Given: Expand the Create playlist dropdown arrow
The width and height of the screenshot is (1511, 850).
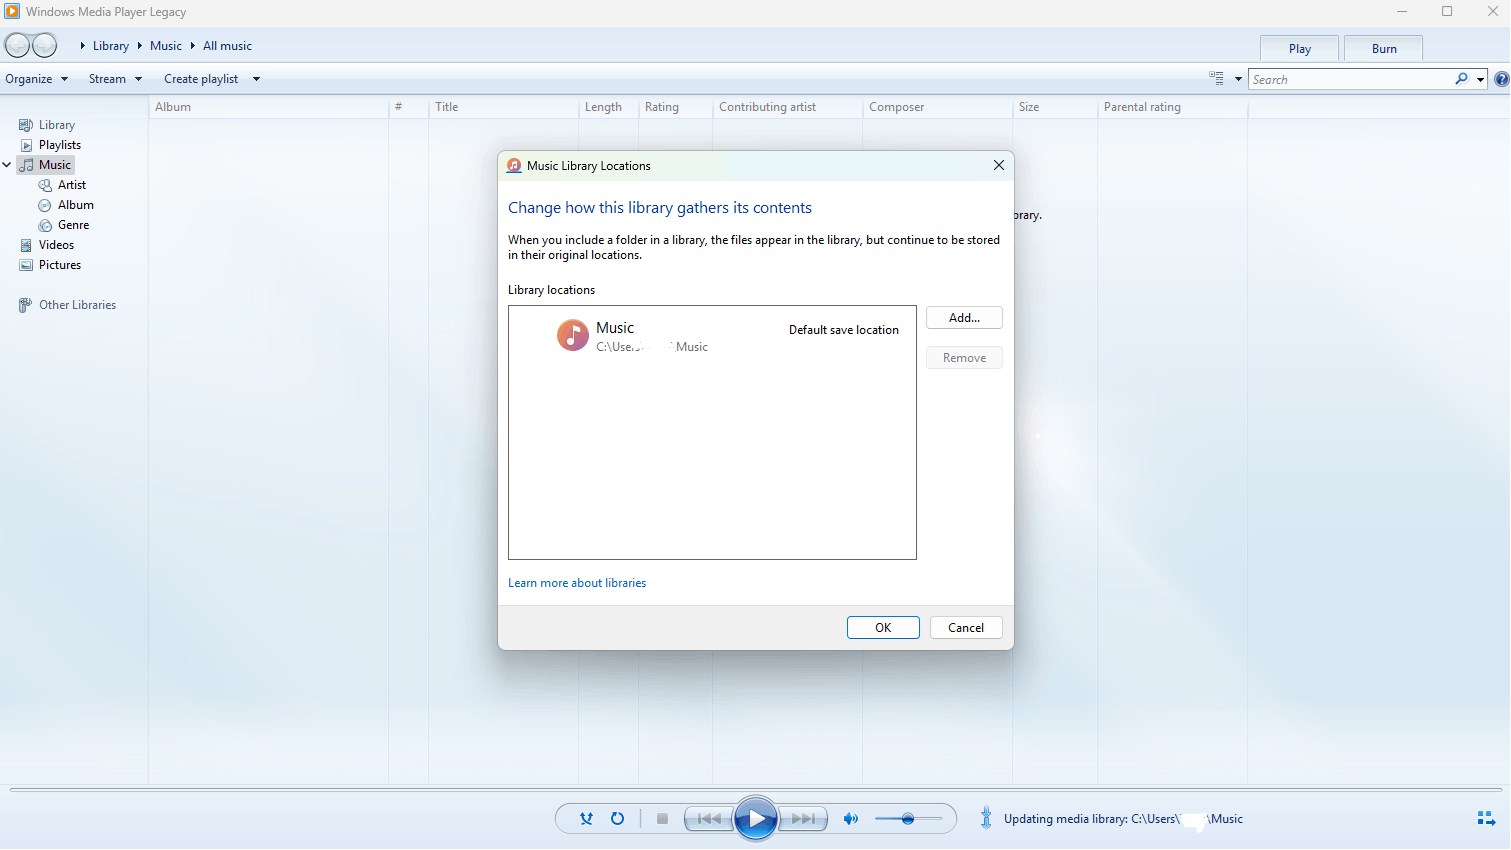Looking at the screenshot, I should [256, 79].
